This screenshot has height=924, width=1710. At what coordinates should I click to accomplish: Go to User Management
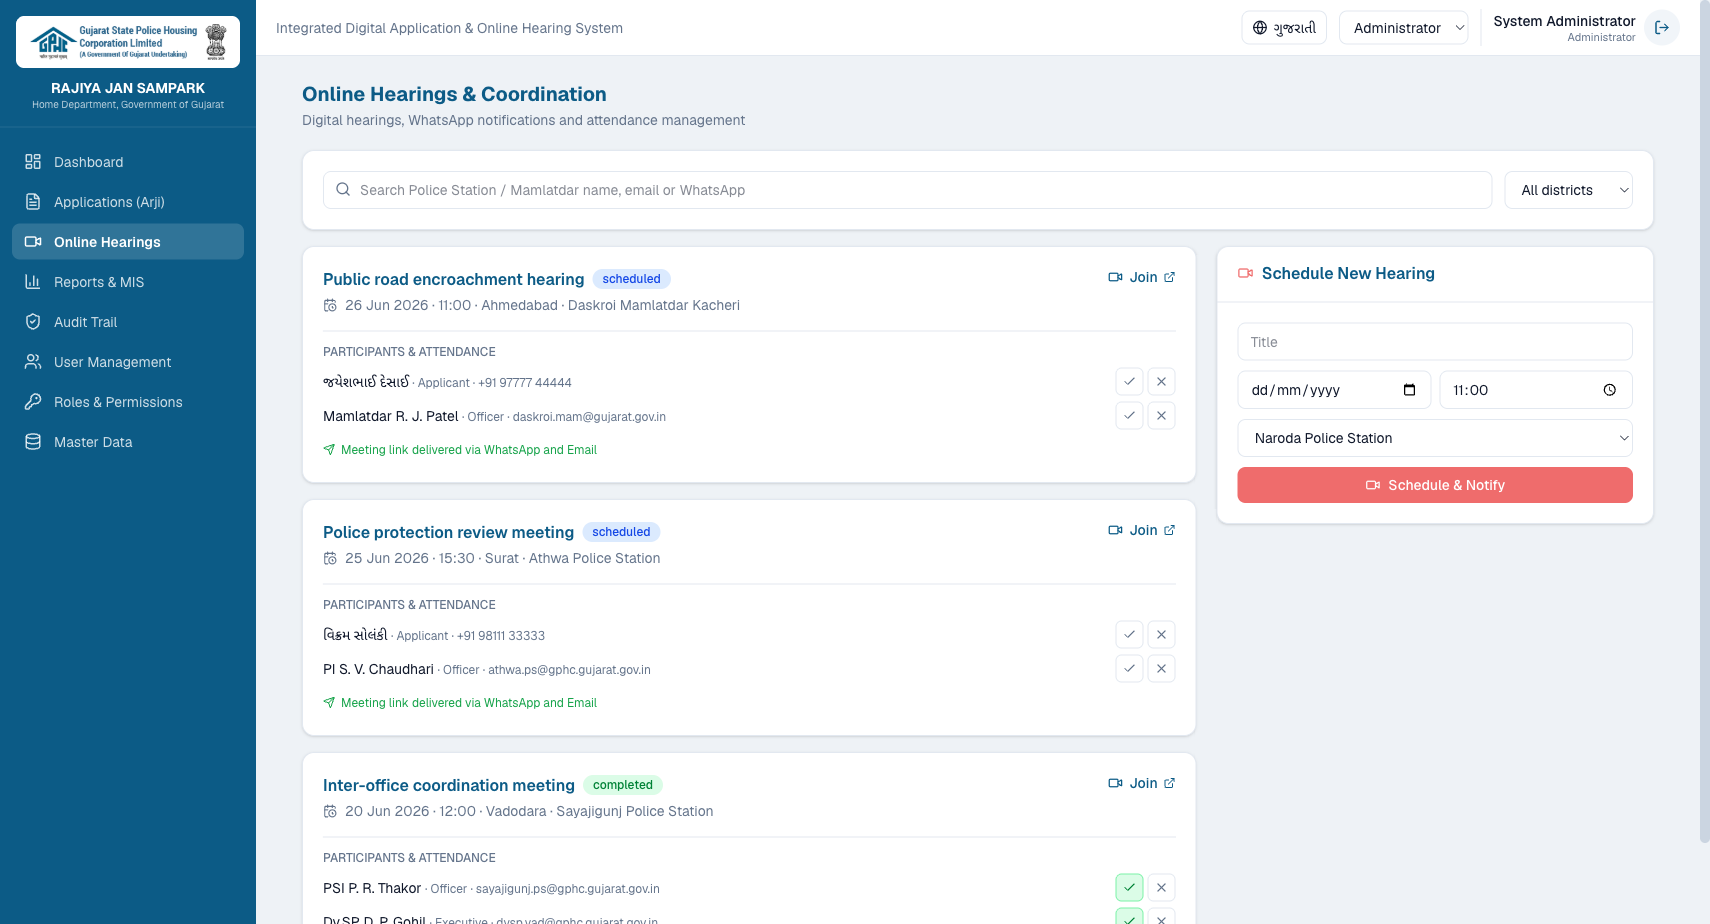(128, 362)
